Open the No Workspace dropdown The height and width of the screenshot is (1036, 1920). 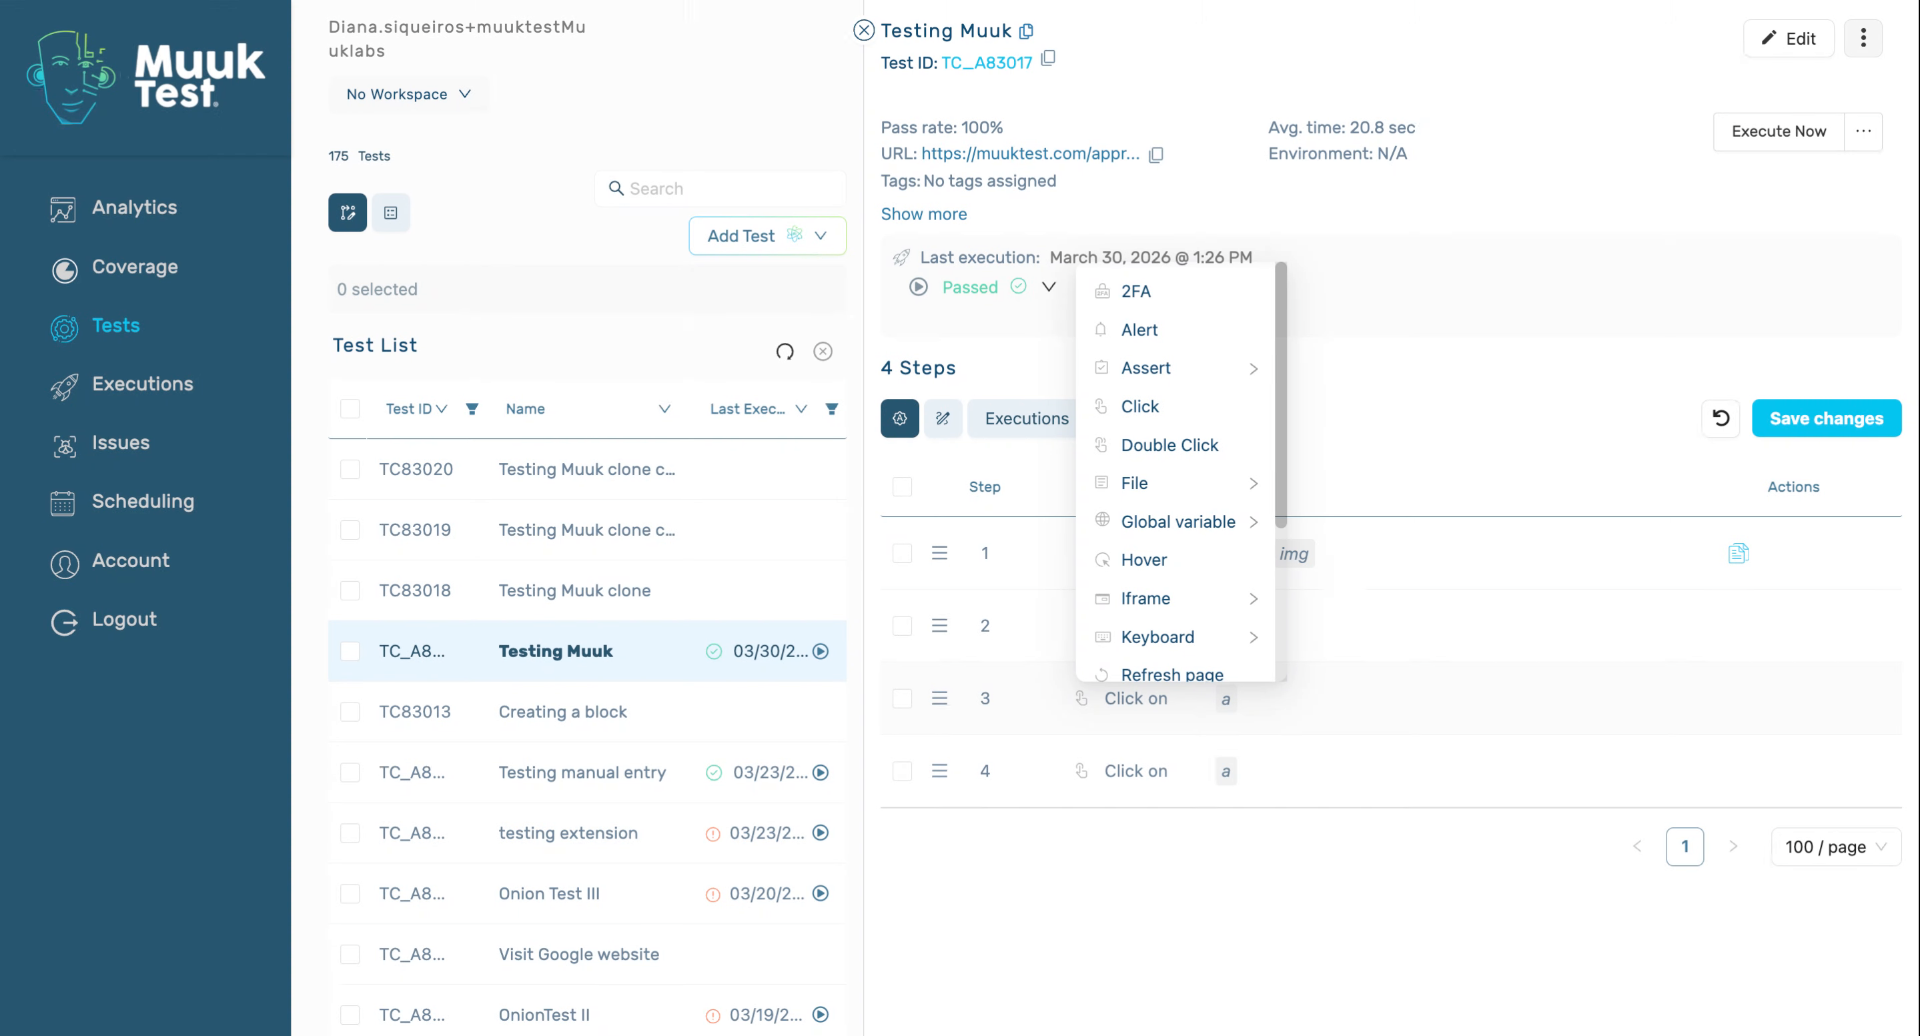tap(409, 94)
